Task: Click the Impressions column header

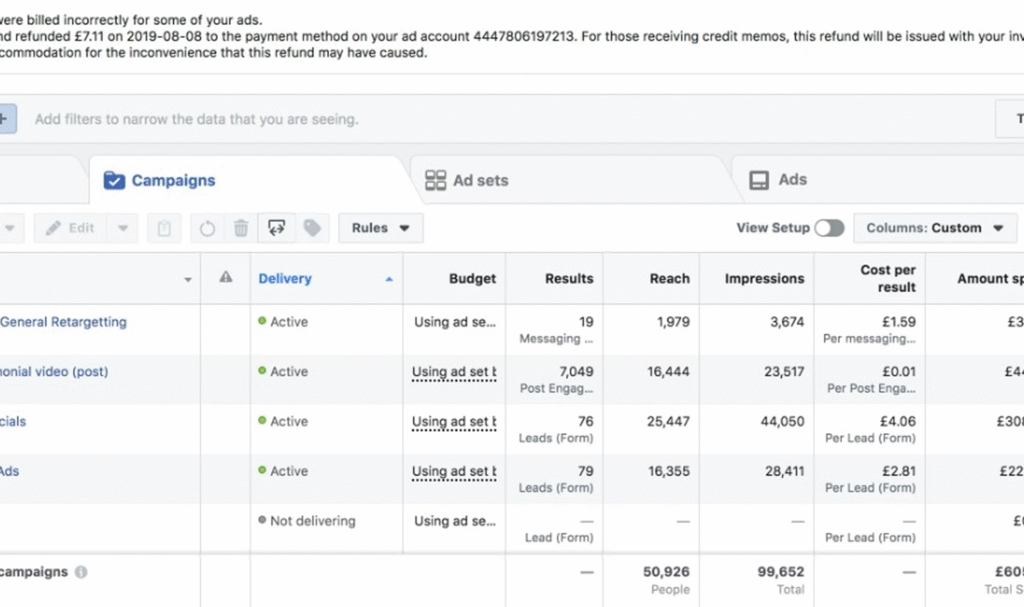Action: point(764,279)
